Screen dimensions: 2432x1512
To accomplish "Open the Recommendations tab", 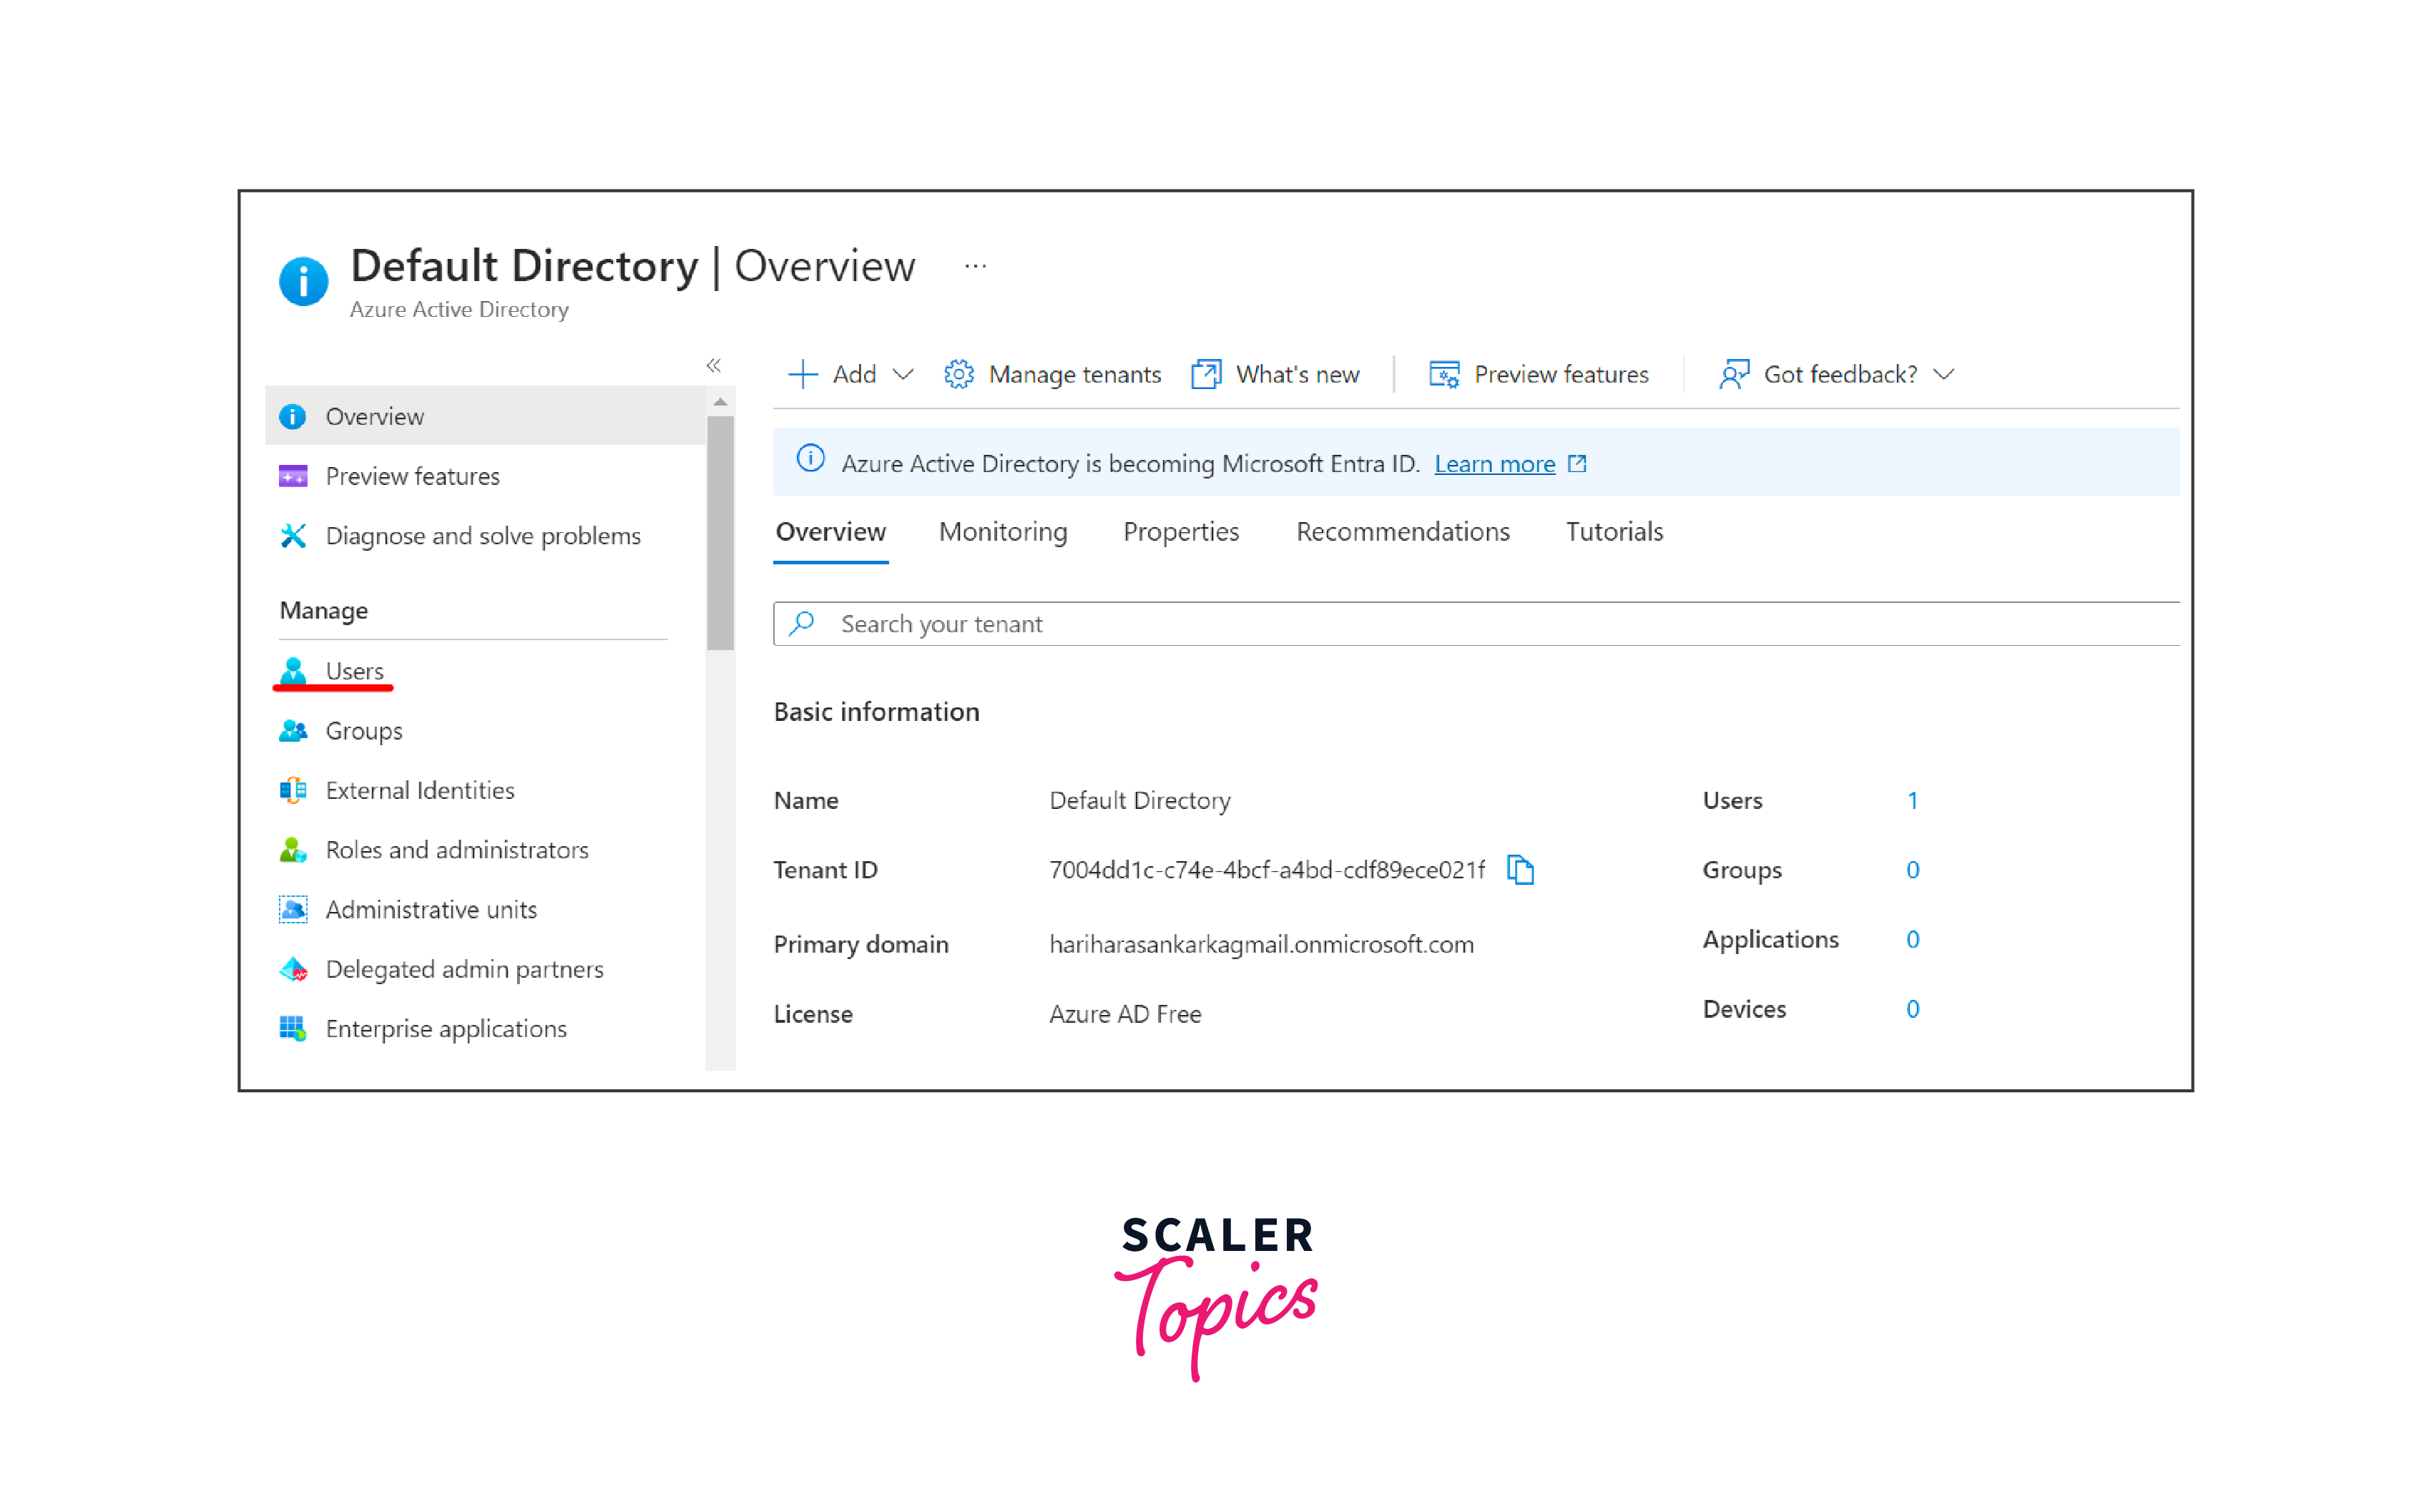I will point(1402,532).
